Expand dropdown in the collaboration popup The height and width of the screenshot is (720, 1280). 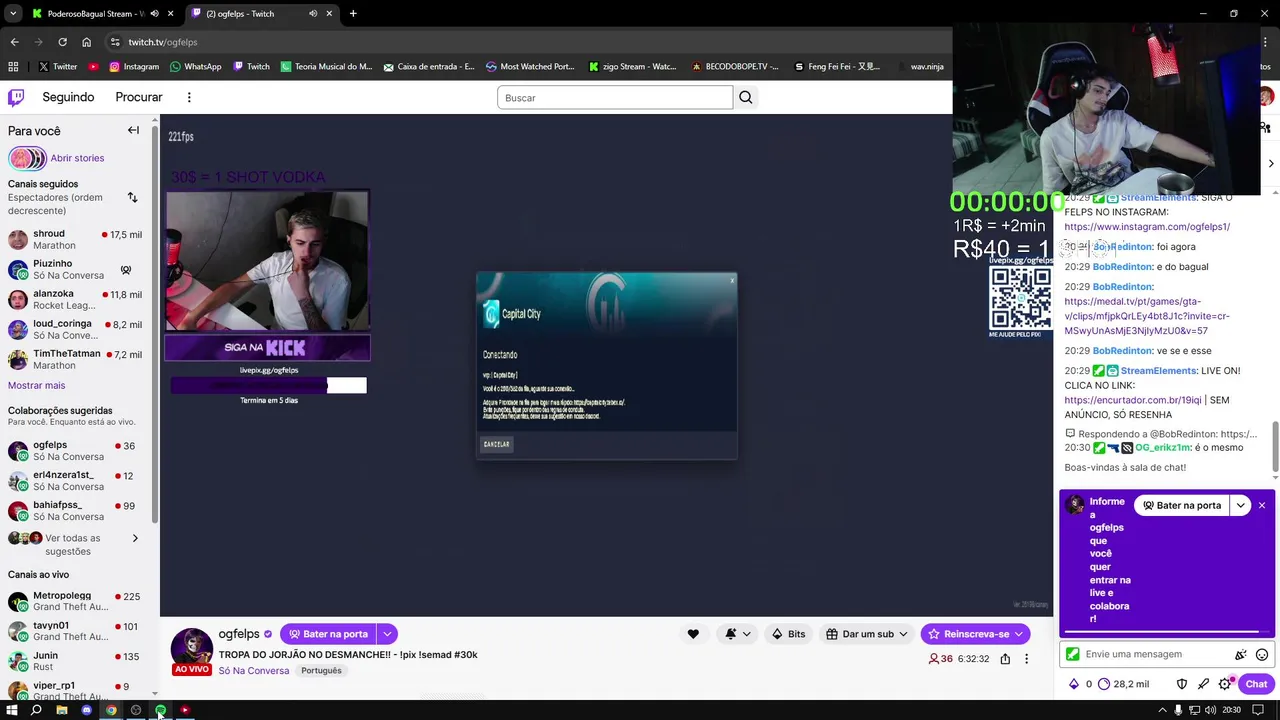(x=1240, y=505)
